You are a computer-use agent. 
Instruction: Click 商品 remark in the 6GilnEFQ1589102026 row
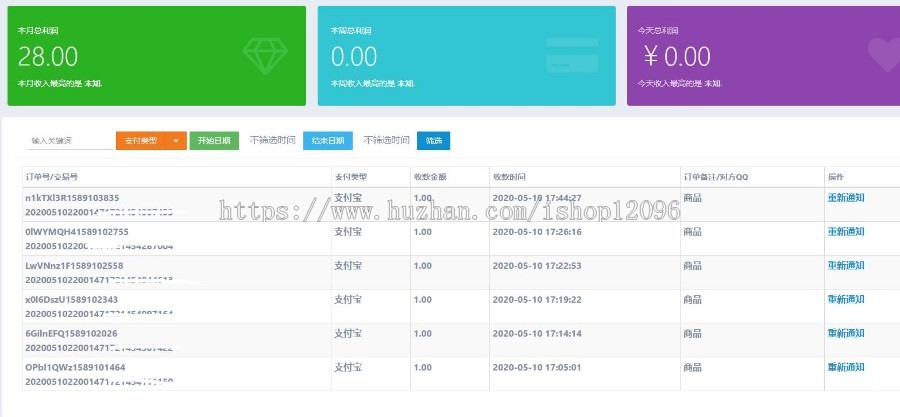pyautogui.click(x=693, y=333)
